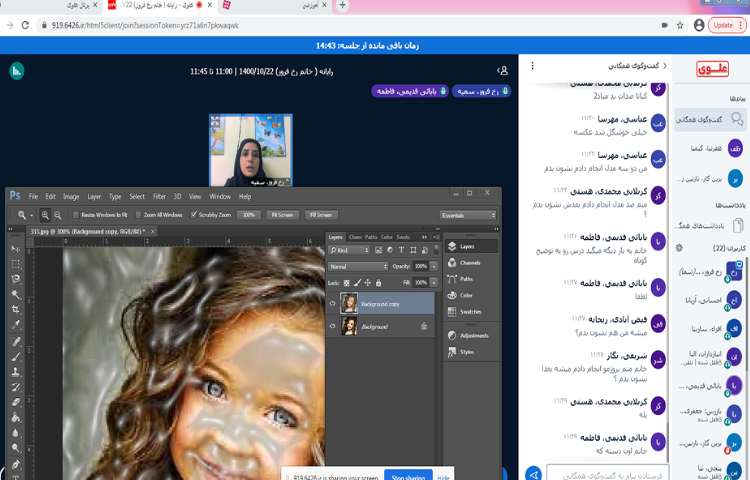Collapse chat with the back chevron

664,65
